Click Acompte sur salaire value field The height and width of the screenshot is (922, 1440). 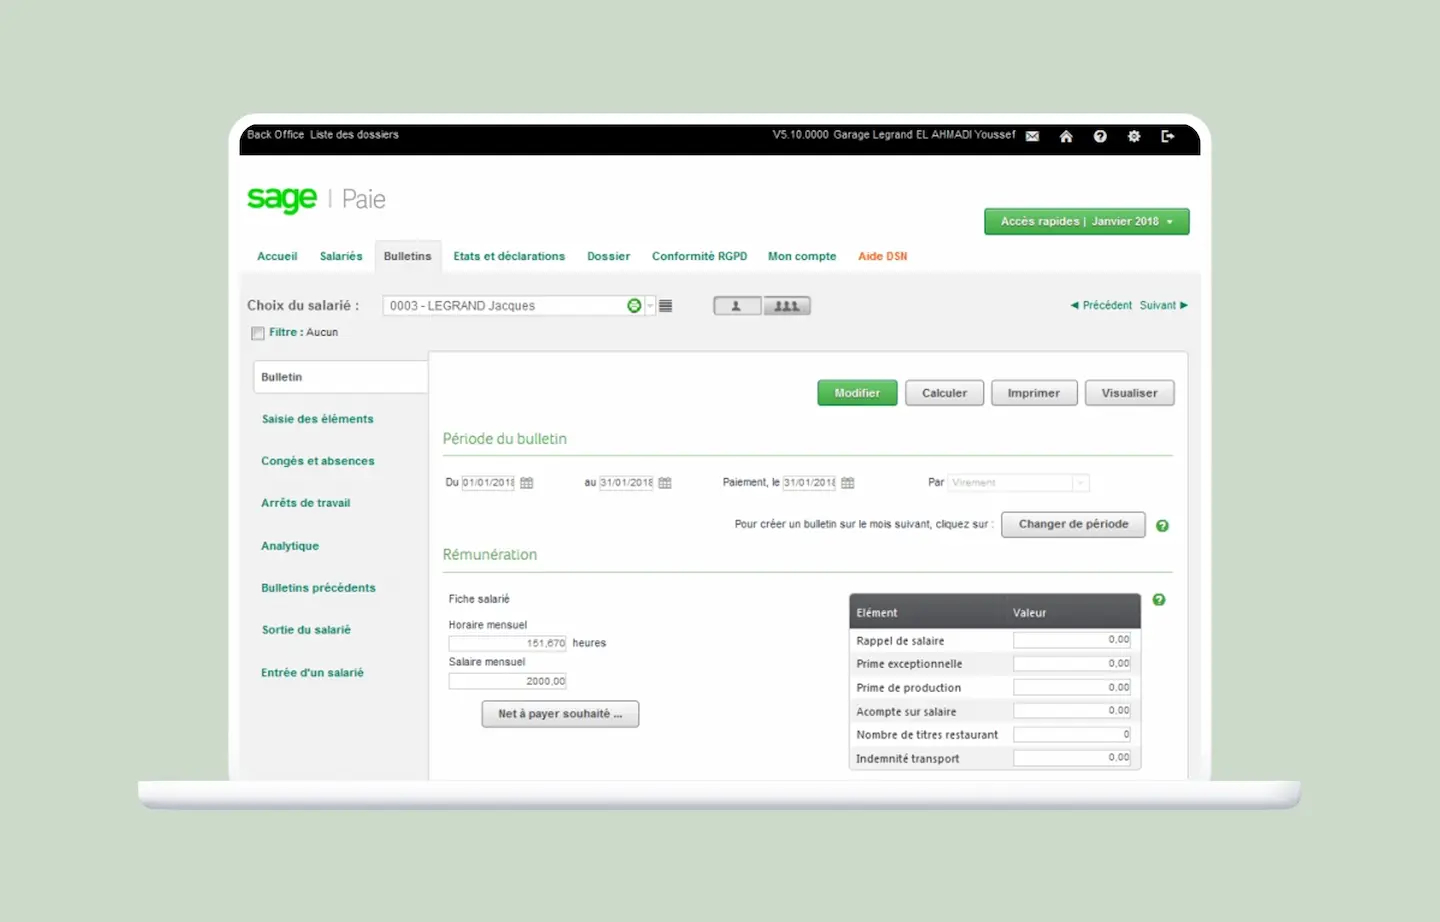click(x=1072, y=711)
